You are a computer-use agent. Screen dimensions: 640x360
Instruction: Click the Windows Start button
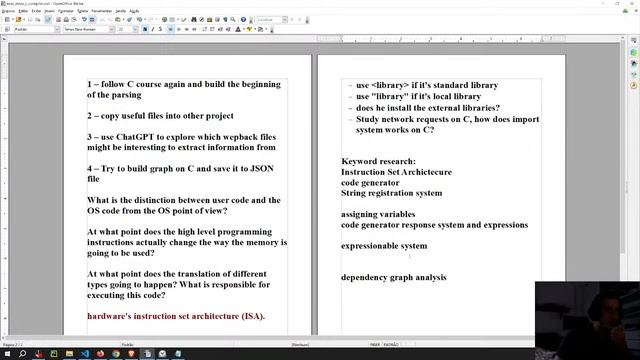point(7,354)
